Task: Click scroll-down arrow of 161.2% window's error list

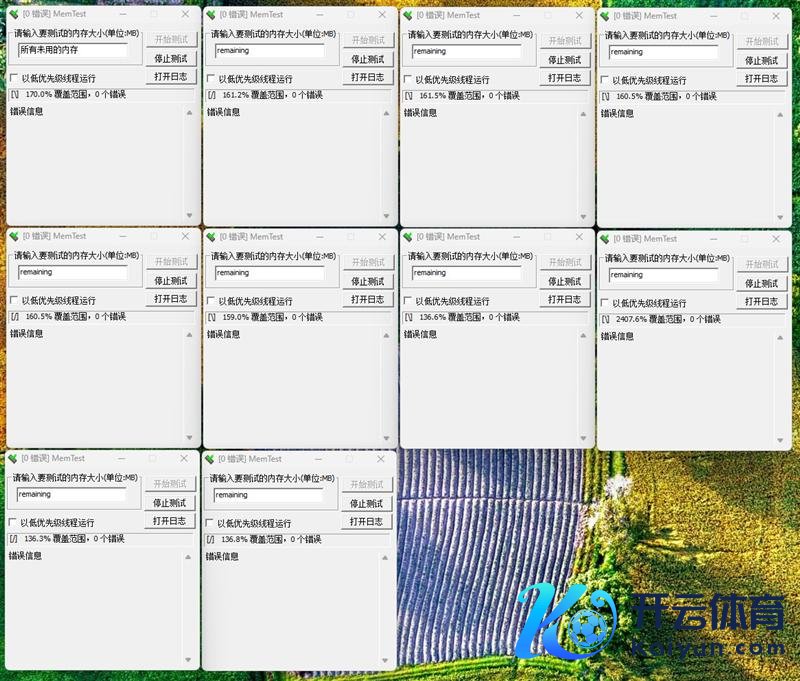Action: pos(386,215)
